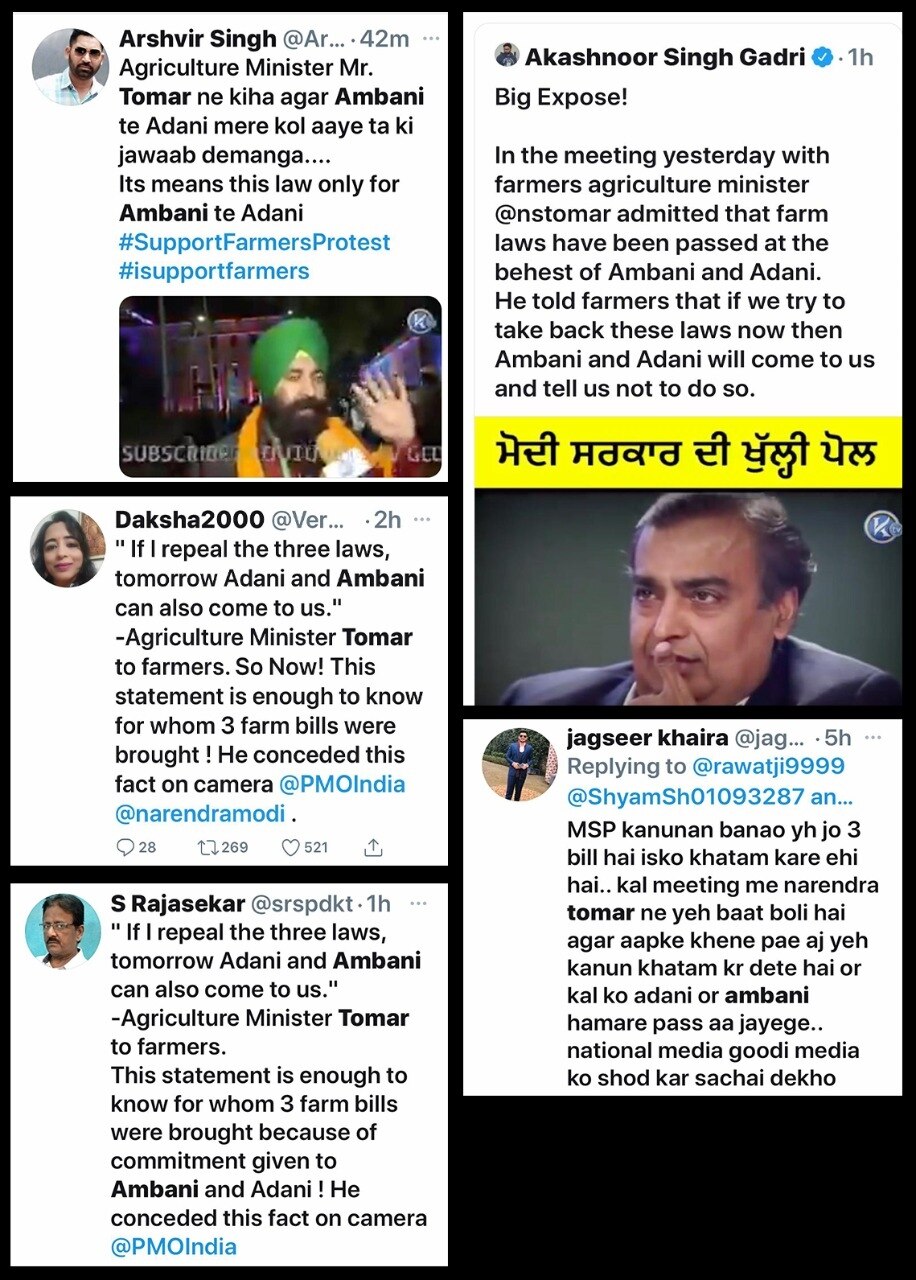The height and width of the screenshot is (1280, 916).
Task: Open the #isupportfarmers hashtag link
Action: [214, 271]
